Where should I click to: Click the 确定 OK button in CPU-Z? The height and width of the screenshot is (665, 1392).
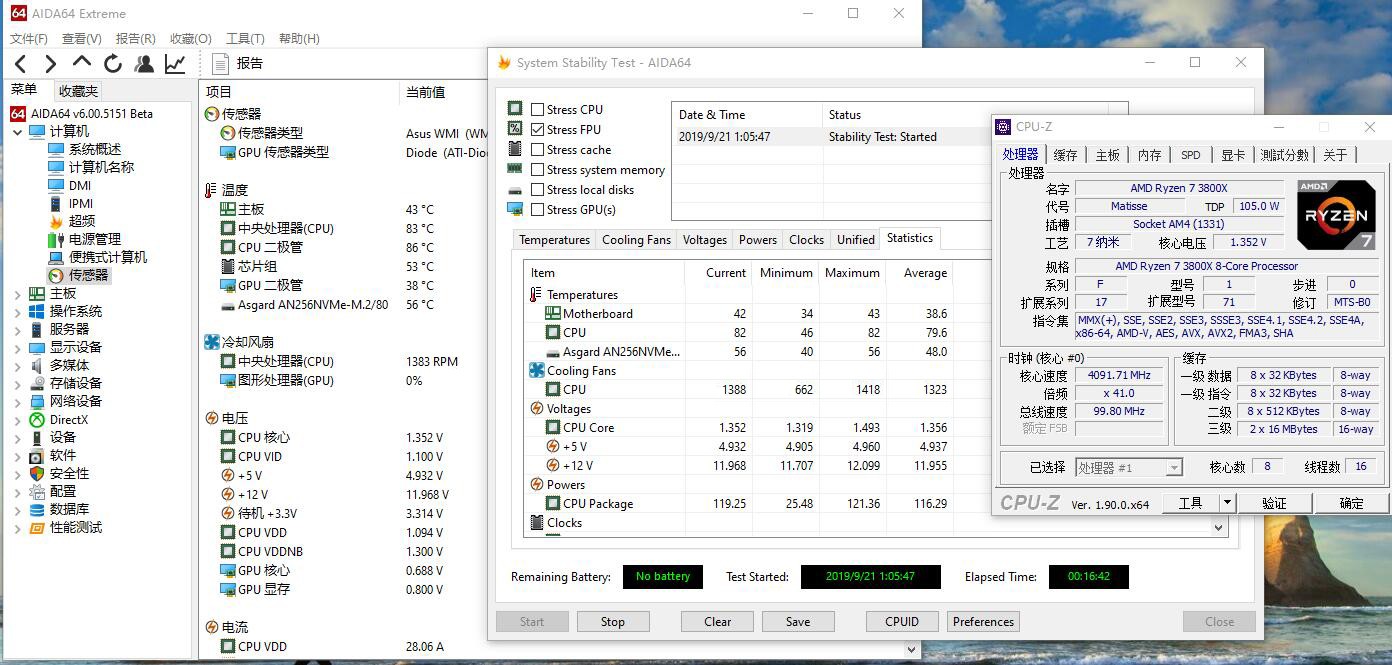pyautogui.click(x=1351, y=503)
